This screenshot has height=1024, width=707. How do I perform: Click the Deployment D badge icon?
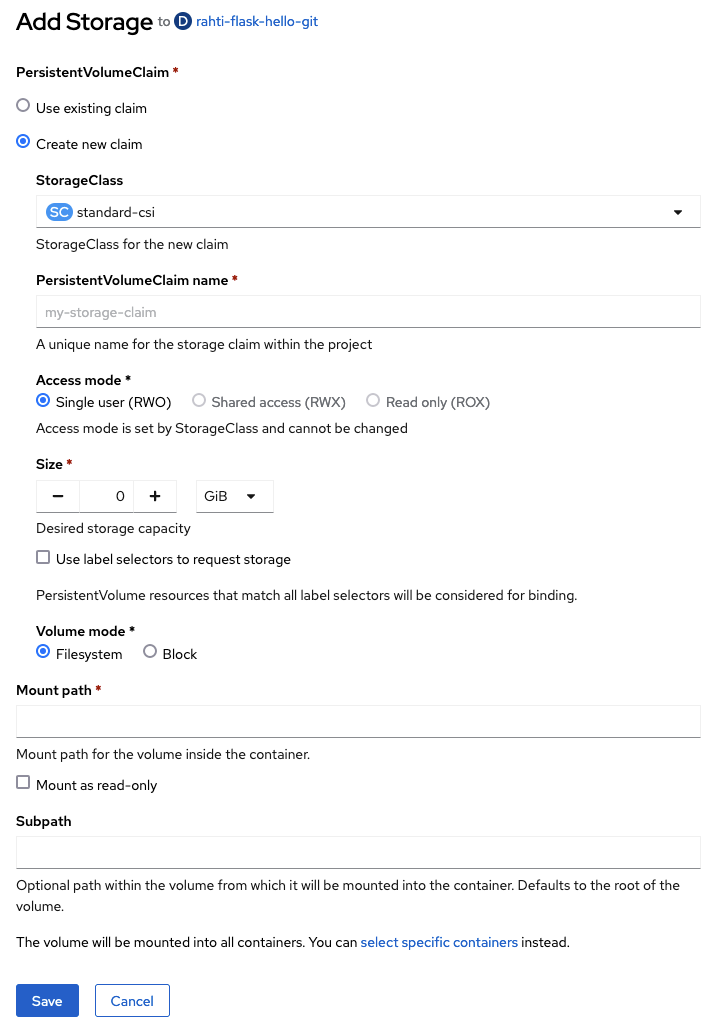182,21
